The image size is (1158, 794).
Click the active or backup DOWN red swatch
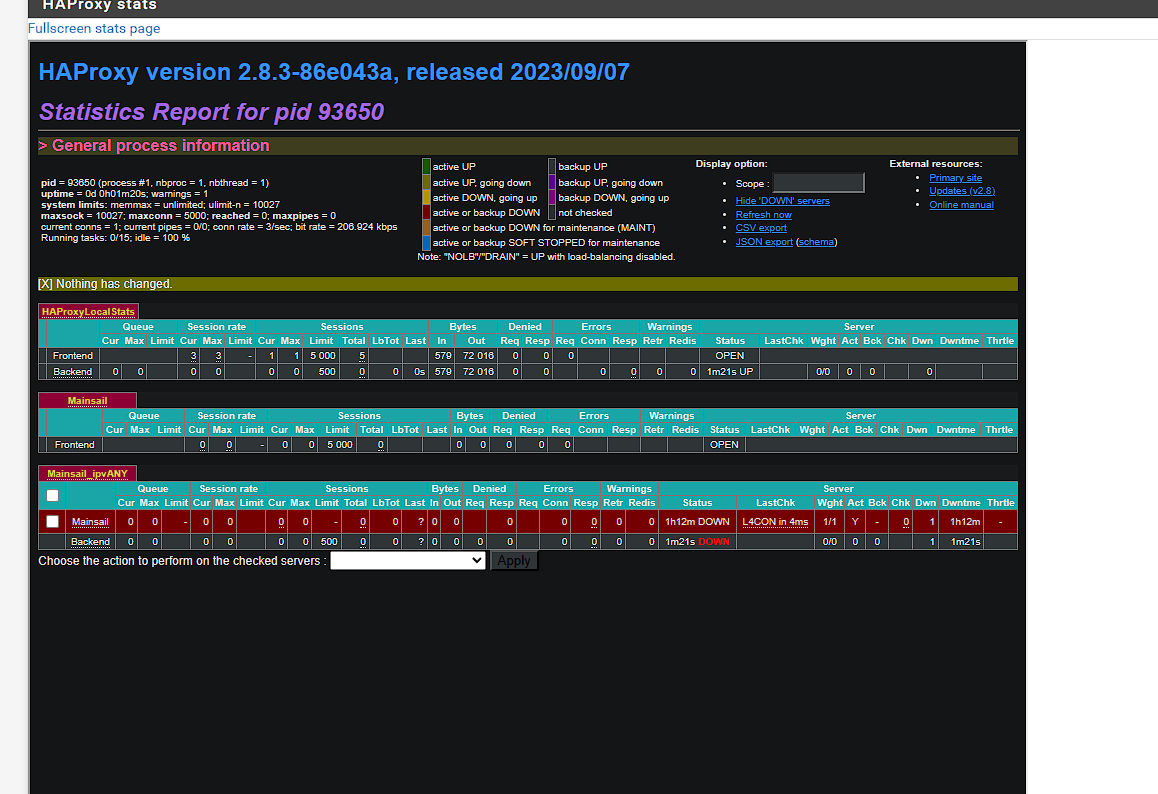click(x=426, y=213)
